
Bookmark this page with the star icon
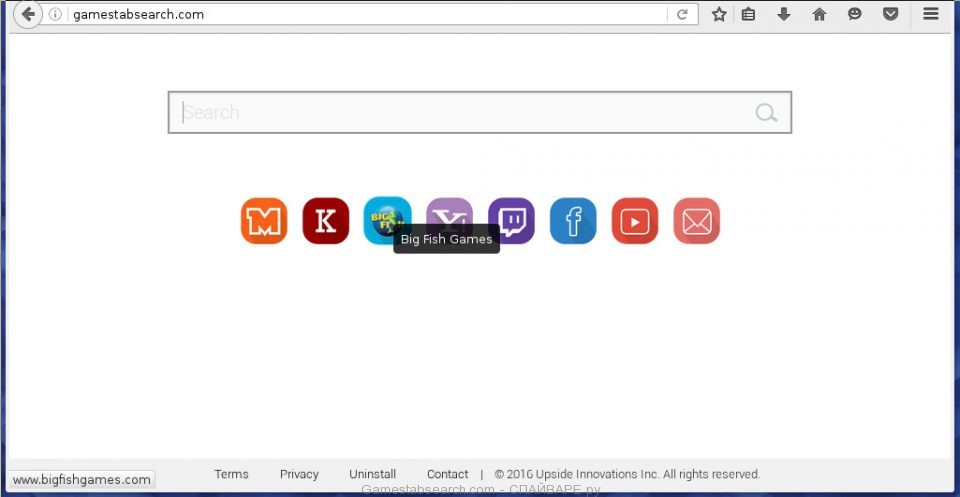coord(719,14)
